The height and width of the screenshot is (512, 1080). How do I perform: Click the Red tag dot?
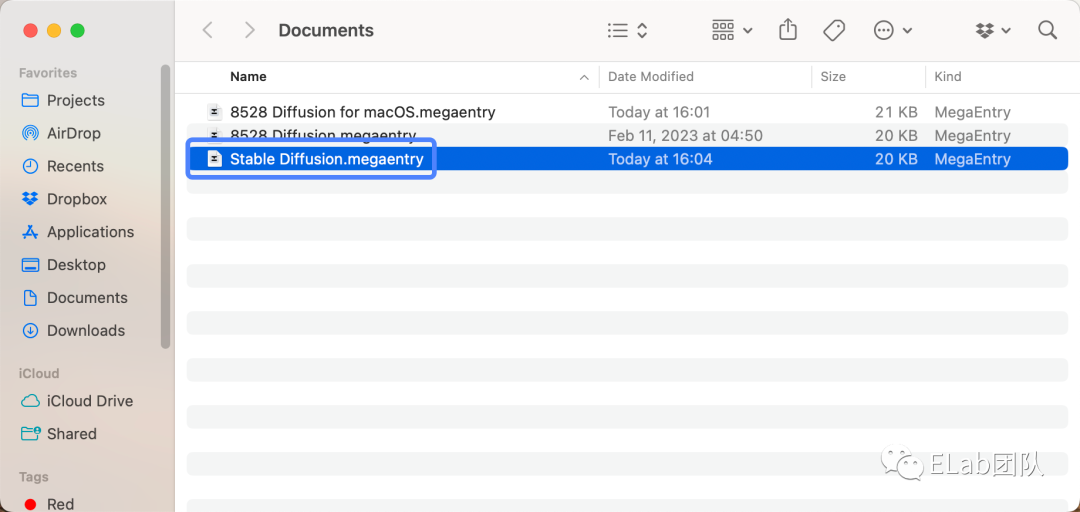[30, 504]
